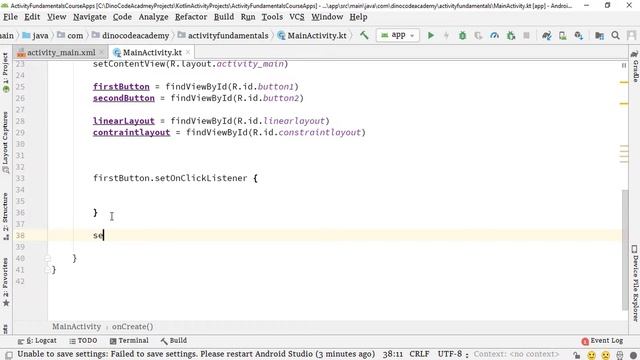Click the 38:11 cursor position indicator

tap(393, 354)
